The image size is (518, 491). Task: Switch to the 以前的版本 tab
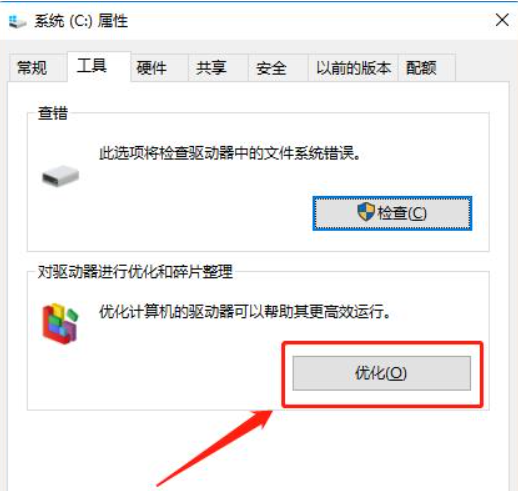click(x=353, y=68)
